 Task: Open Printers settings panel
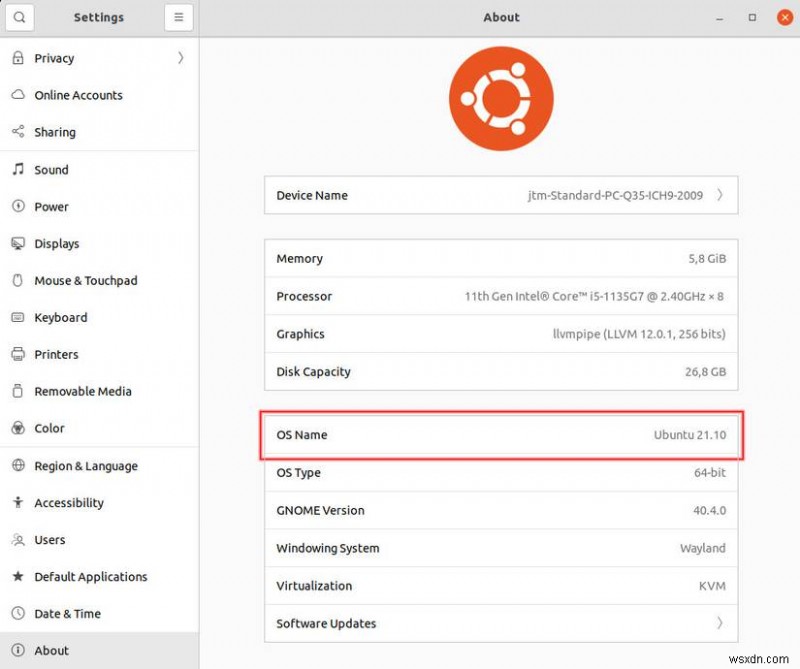(x=99, y=354)
